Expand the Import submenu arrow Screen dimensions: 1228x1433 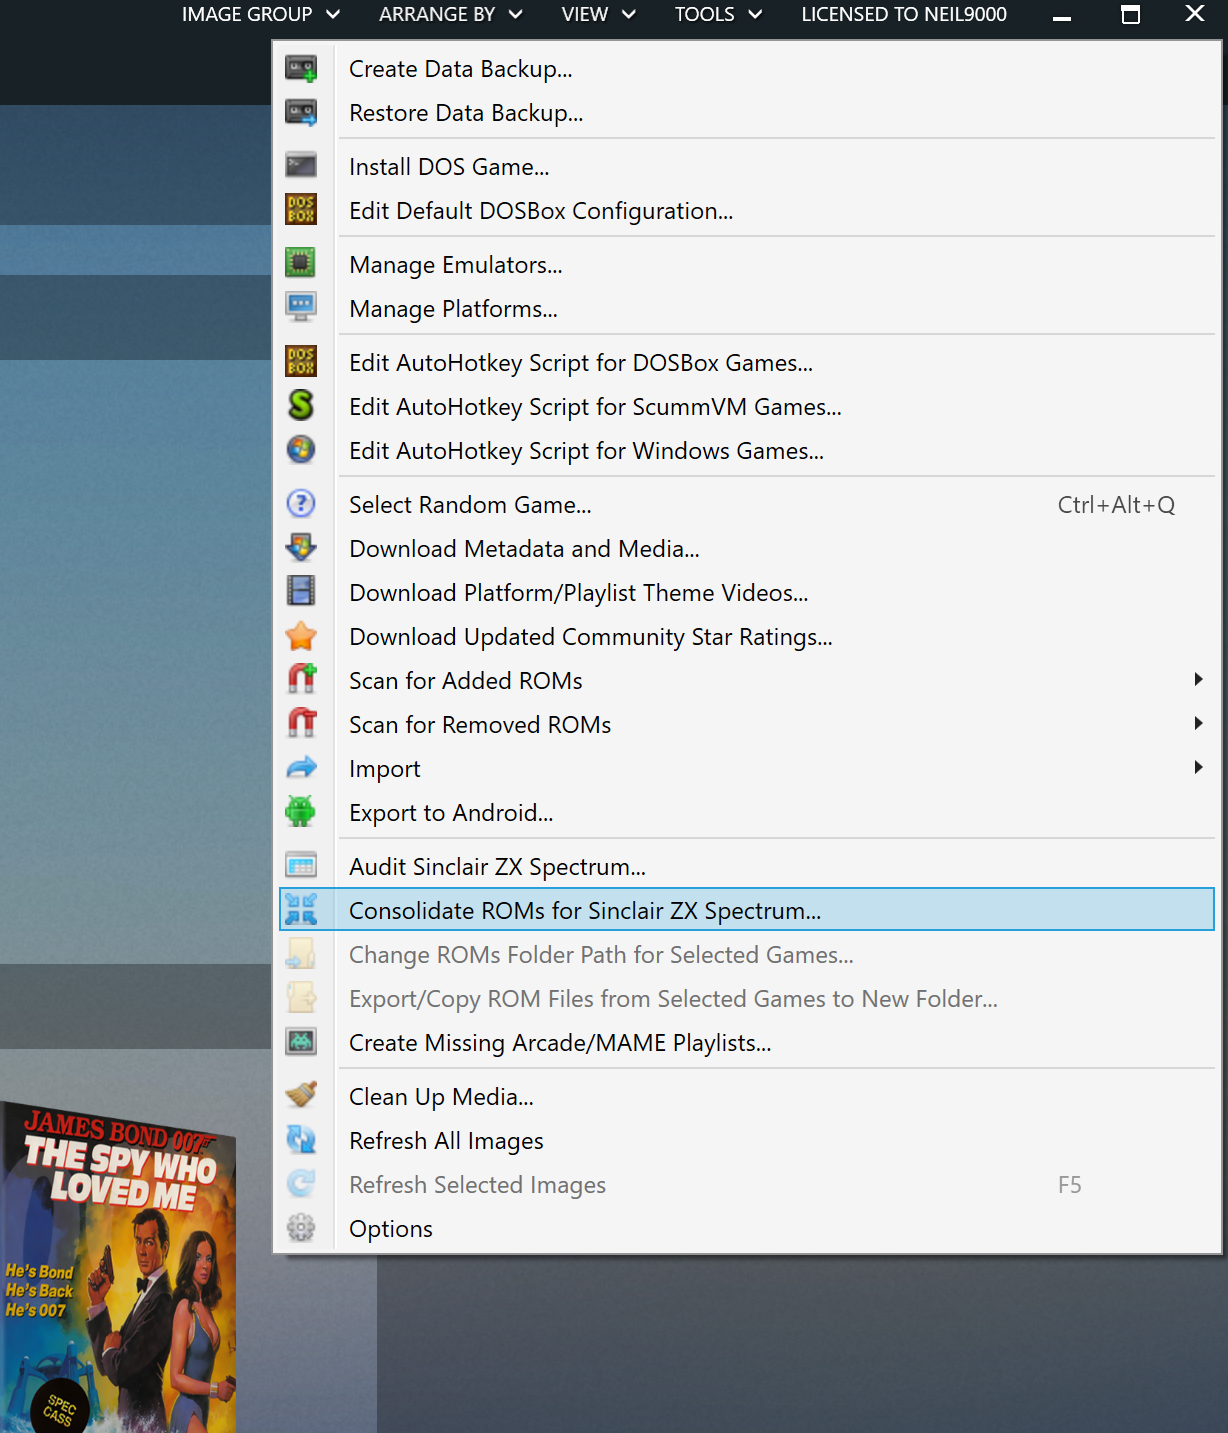(1198, 768)
